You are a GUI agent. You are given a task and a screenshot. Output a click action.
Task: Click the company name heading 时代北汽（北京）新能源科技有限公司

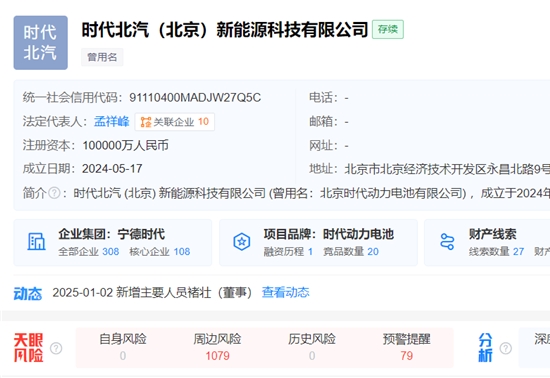point(224,29)
